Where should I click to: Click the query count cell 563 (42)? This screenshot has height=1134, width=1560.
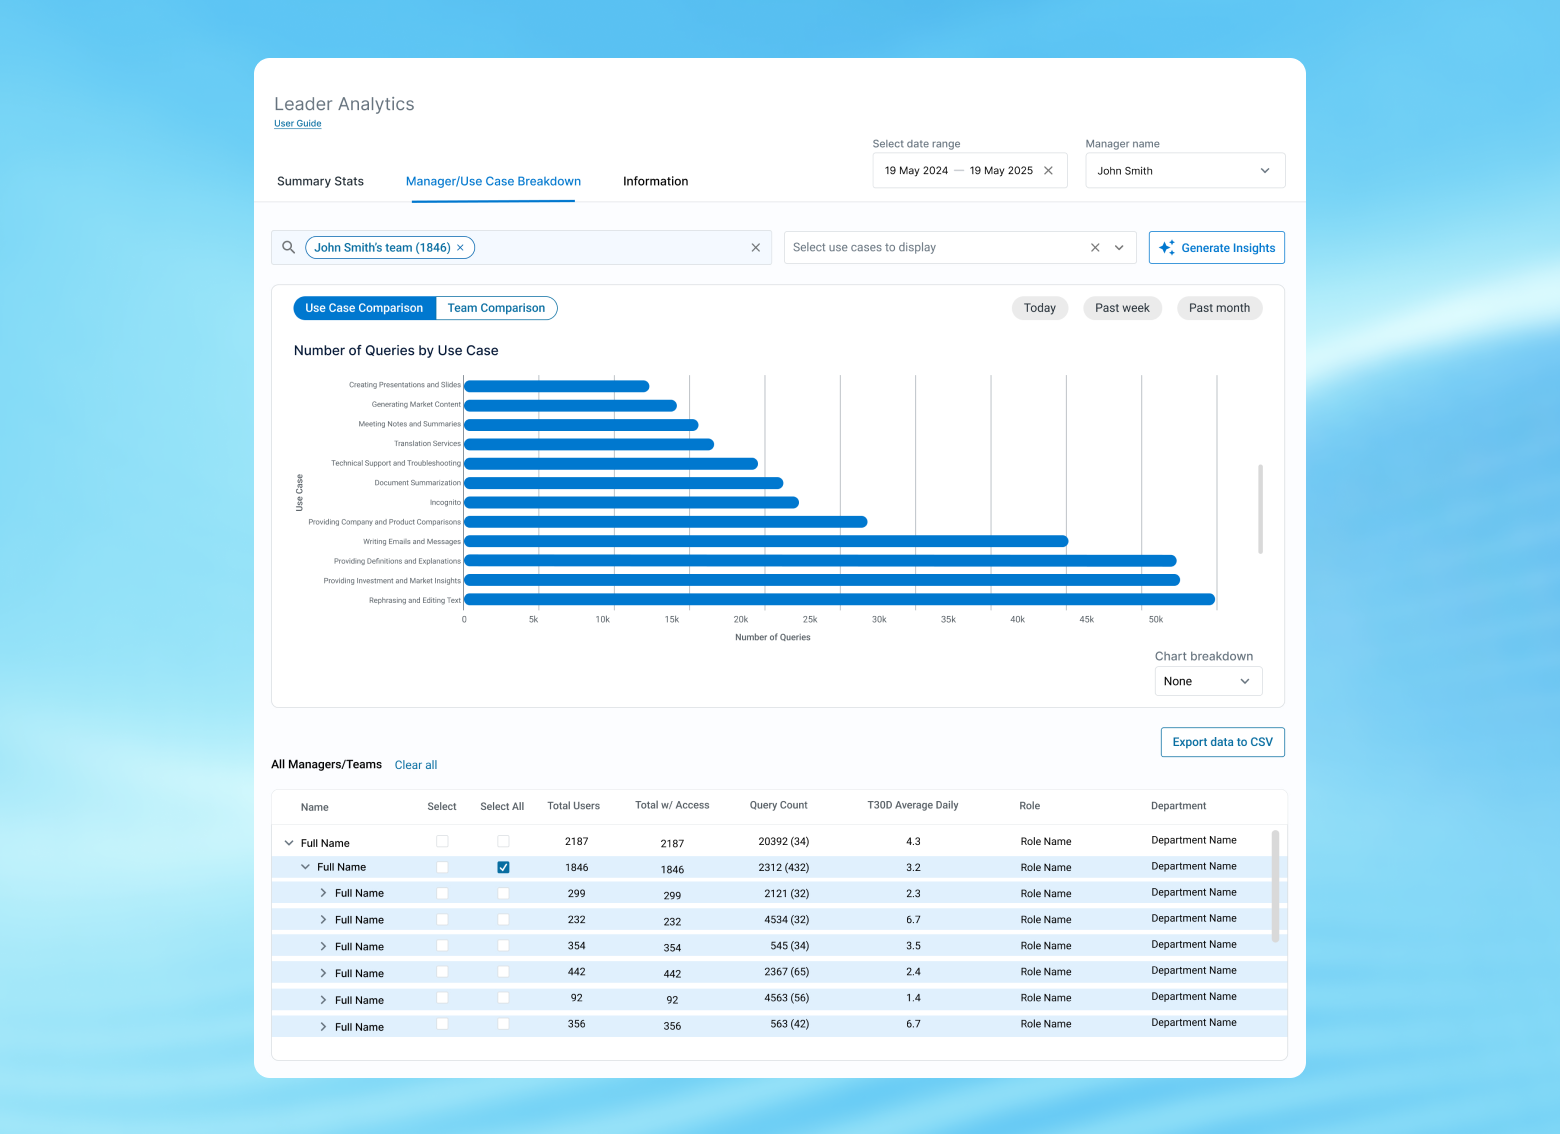[x=790, y=1023]
